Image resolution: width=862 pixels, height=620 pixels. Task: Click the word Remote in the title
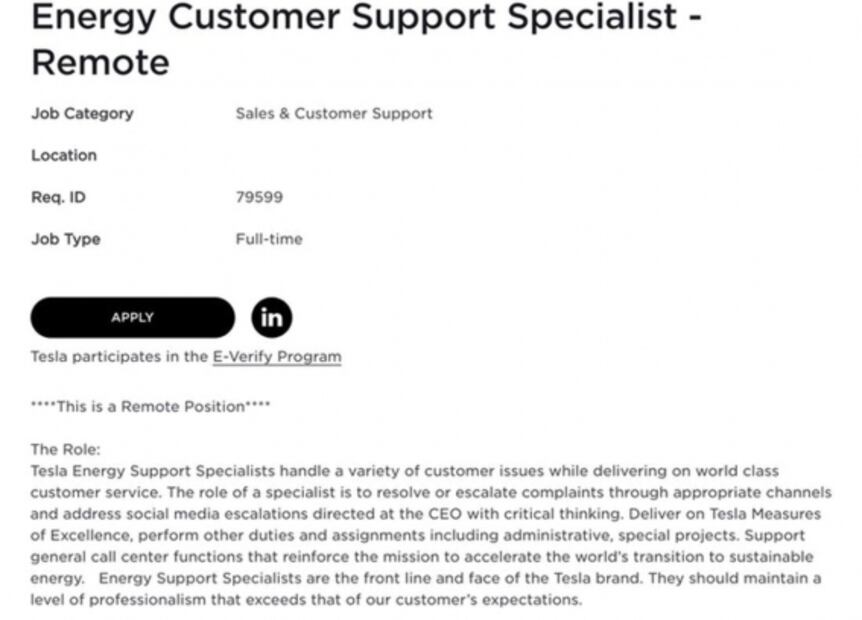point(100,63)
